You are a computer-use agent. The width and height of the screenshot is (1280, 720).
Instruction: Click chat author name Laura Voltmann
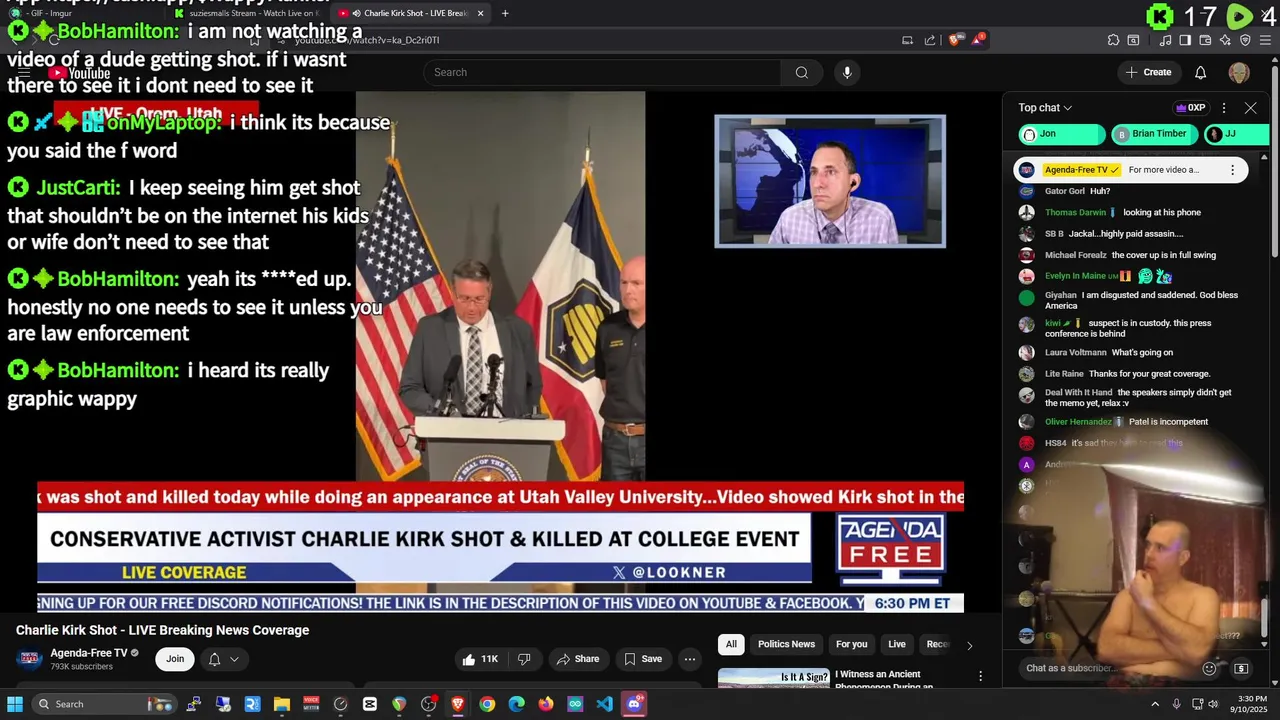click(x=1075, y=352)
